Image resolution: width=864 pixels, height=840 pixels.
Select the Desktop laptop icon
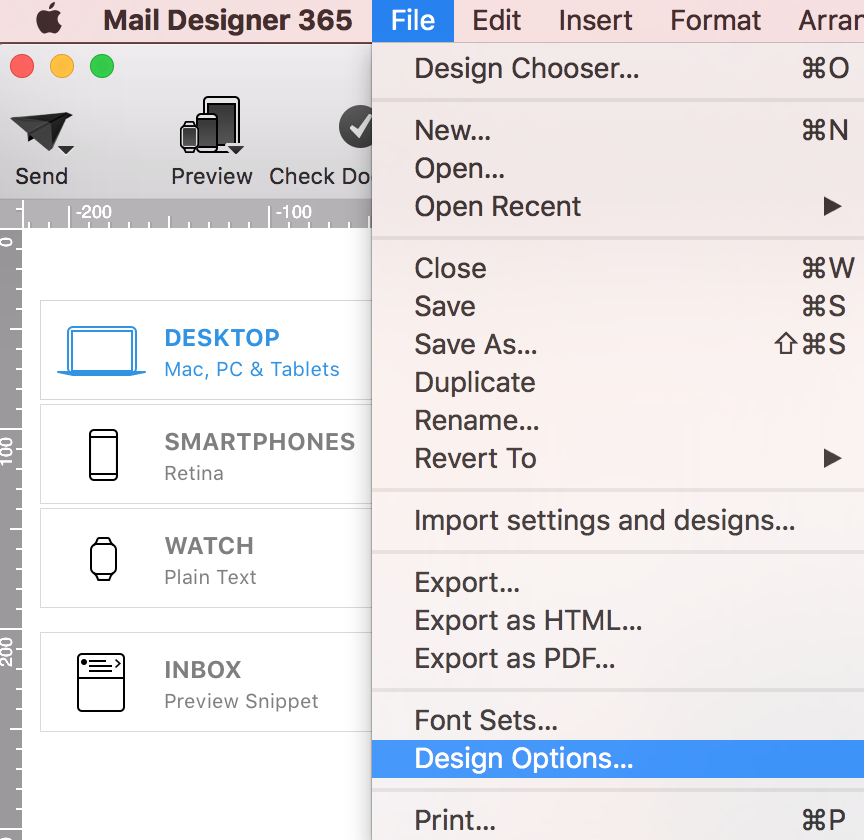[x=102, y=351]
